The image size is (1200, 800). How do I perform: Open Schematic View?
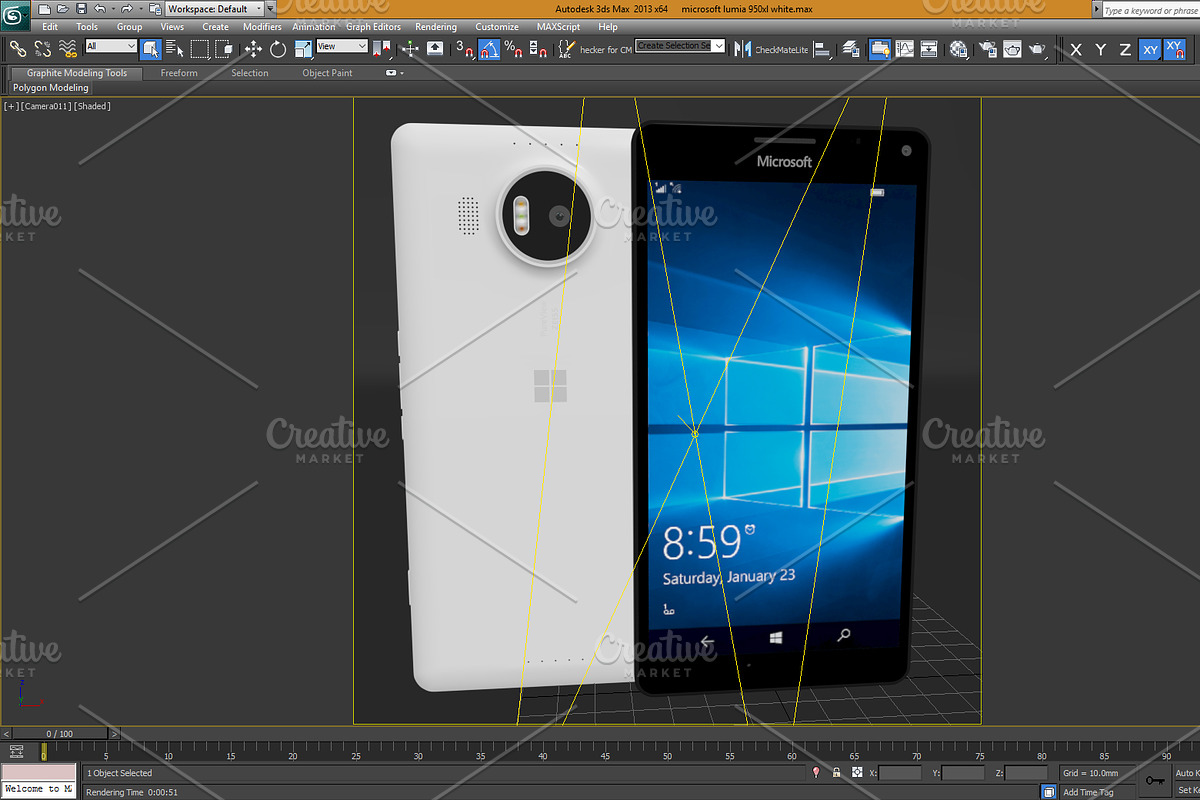point(929,48)
